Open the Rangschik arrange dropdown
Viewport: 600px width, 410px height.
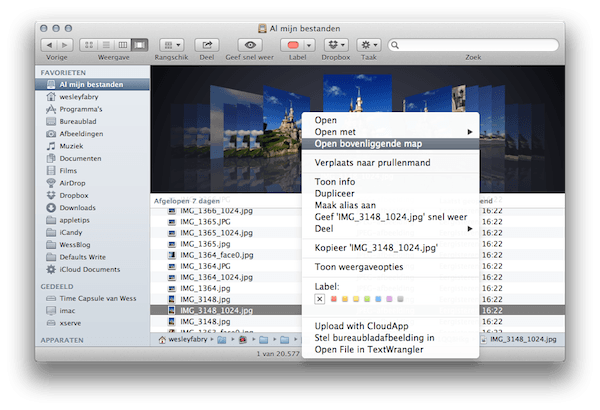tap(172, 45)
